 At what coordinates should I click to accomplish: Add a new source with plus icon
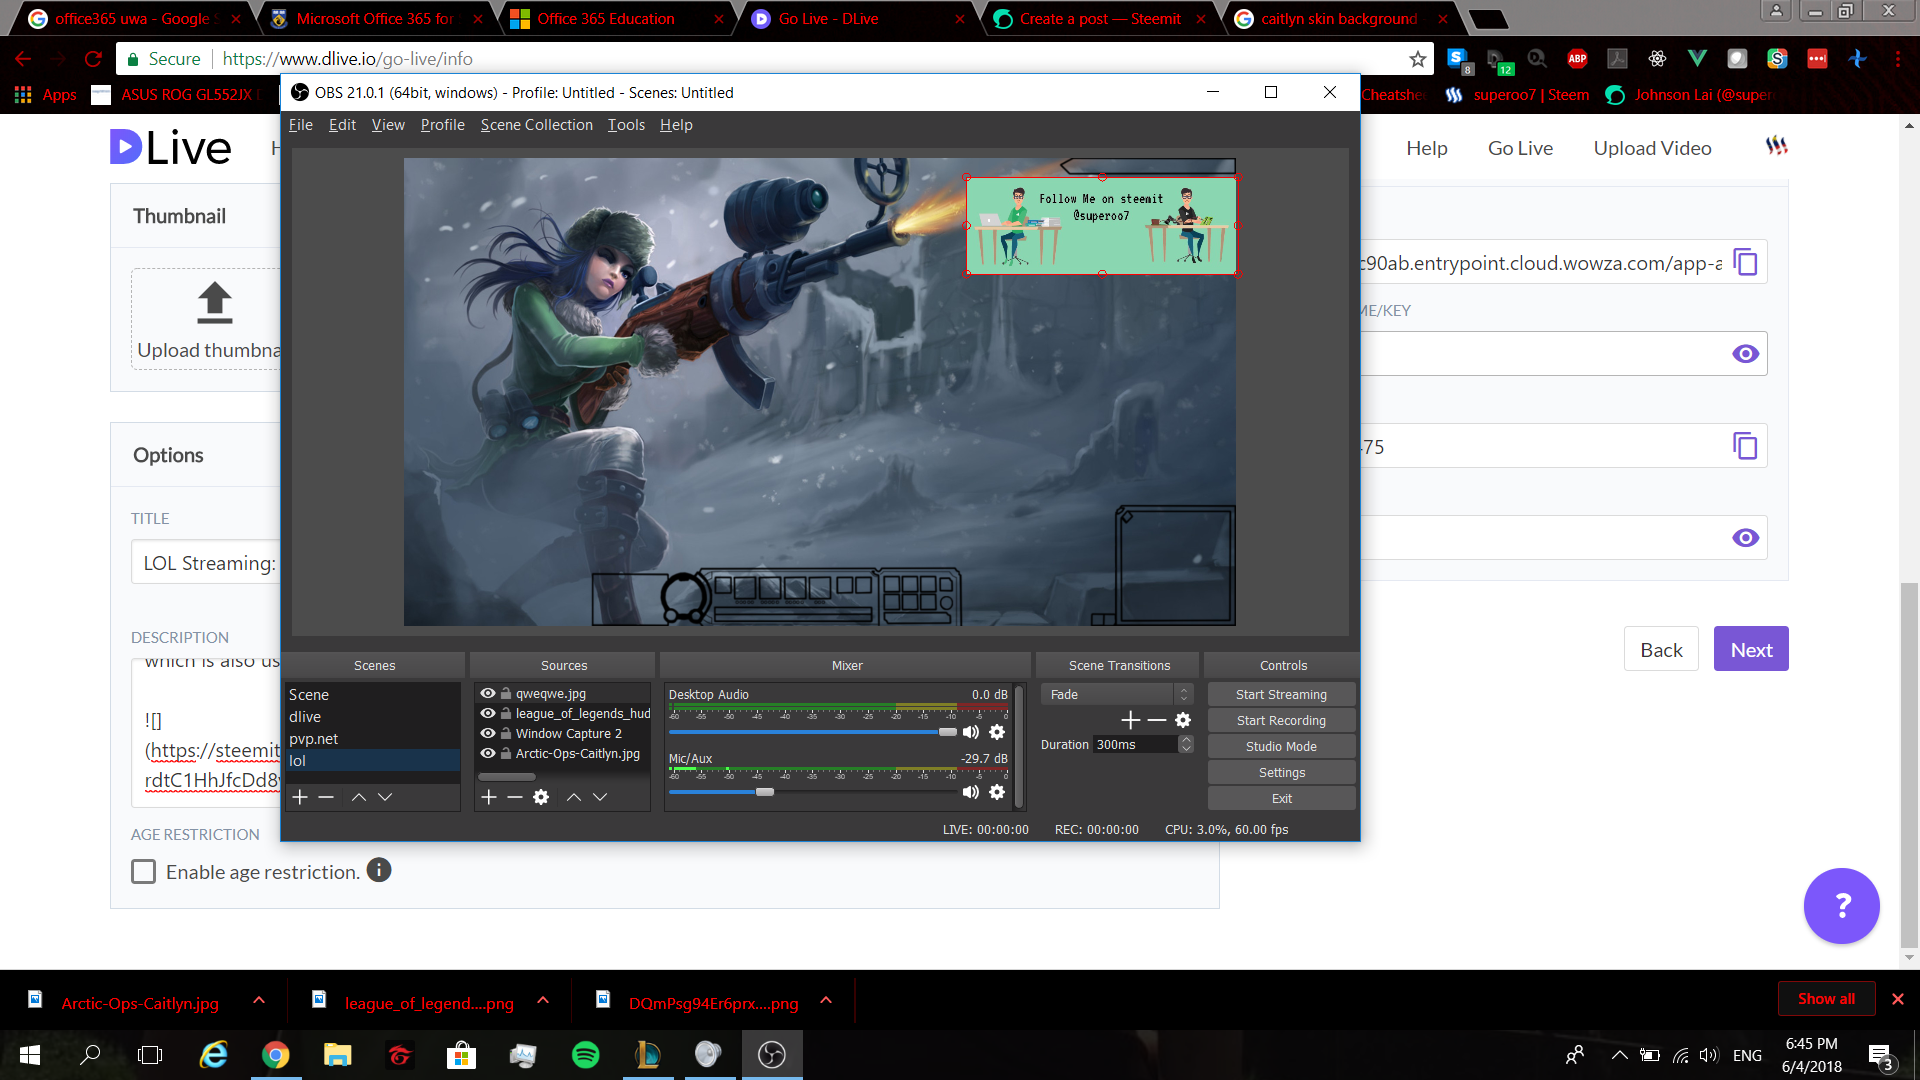(489, 797)
